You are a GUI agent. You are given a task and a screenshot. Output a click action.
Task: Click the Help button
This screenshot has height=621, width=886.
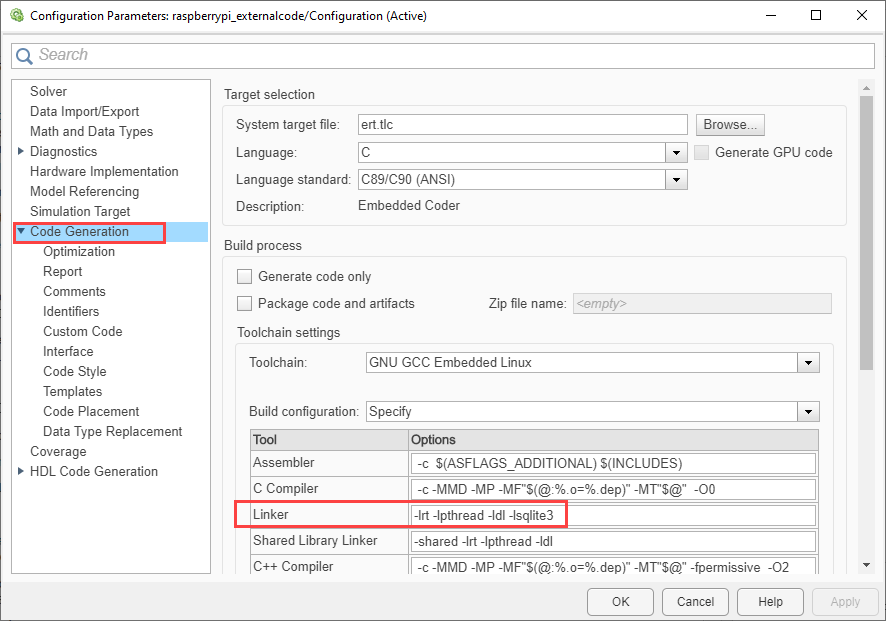click(x=770, y=602)
